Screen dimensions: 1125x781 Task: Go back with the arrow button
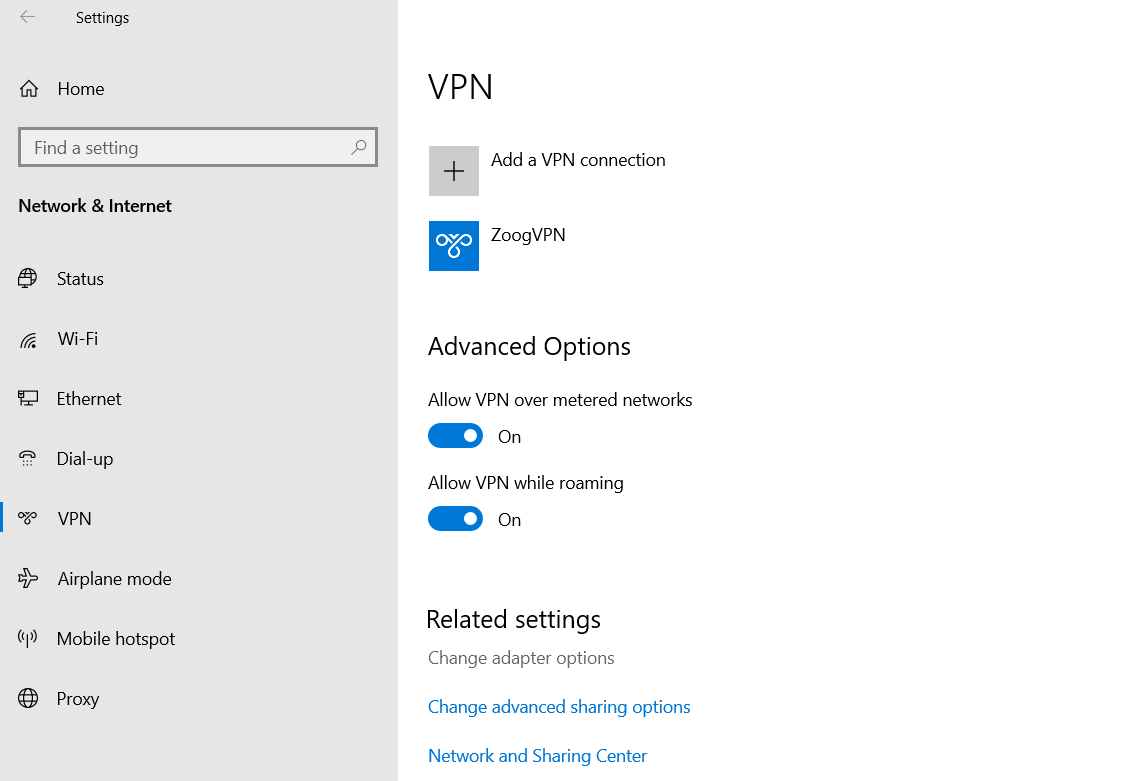(x=27, y=17)
